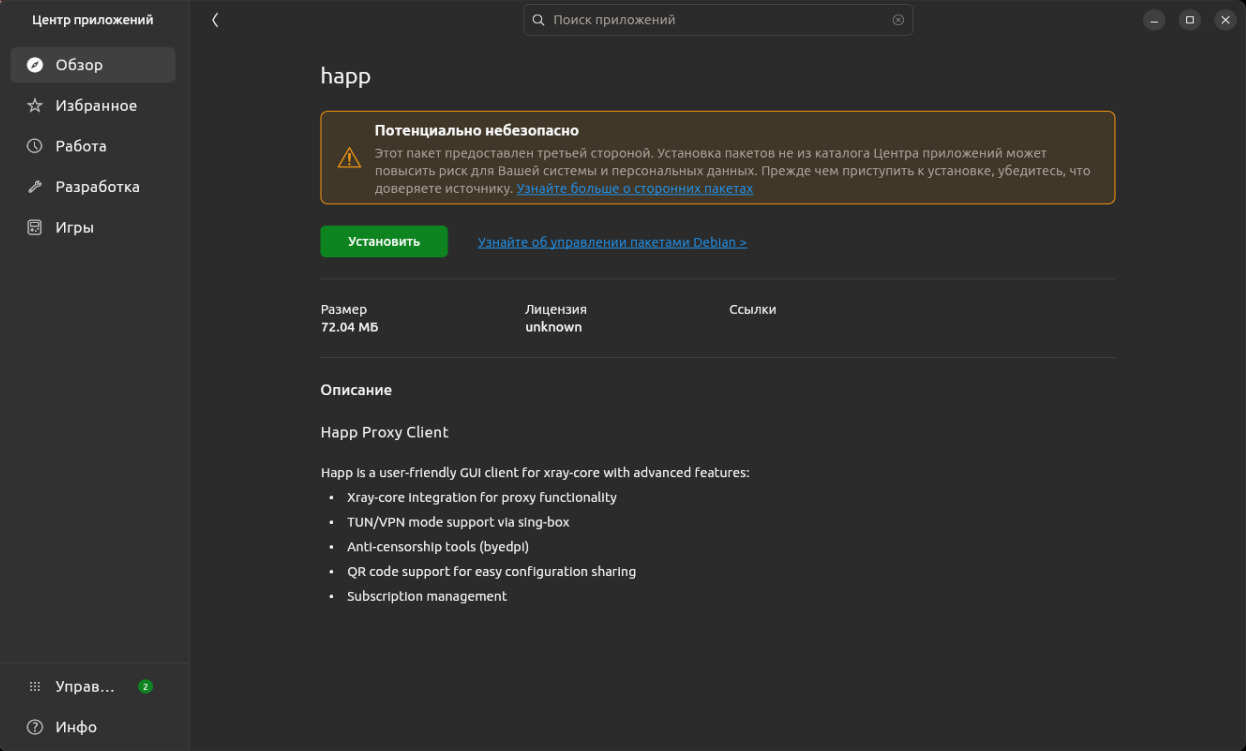
Task: Click 'Anti-censorship tools (byedpi)' line
Action: click(x=438, y=547)
